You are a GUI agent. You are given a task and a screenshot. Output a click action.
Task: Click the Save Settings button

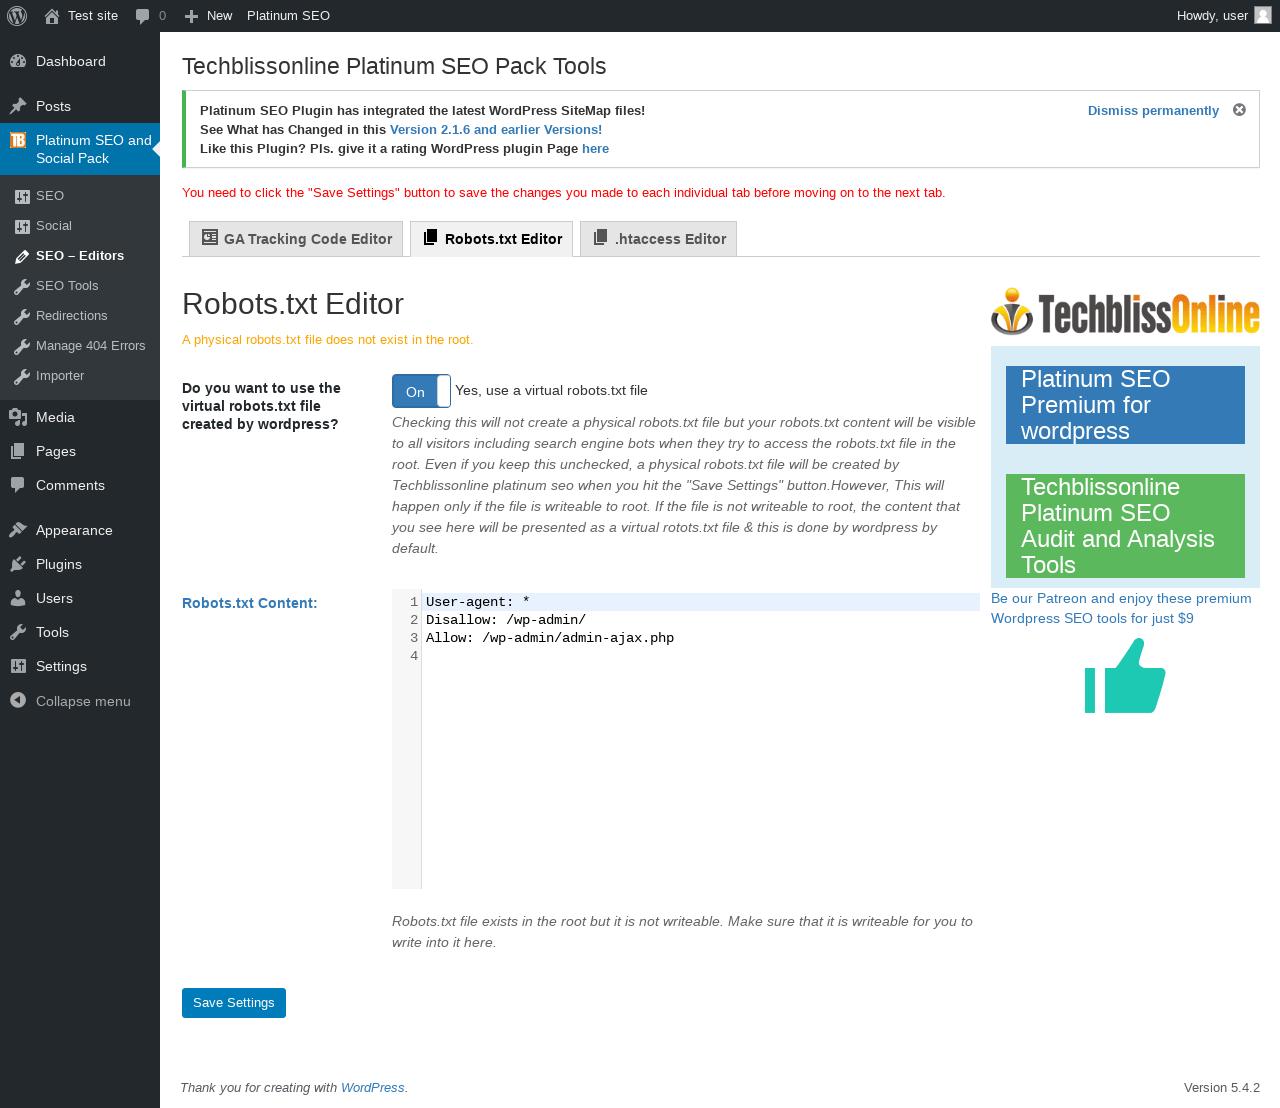pos(234,1003)
